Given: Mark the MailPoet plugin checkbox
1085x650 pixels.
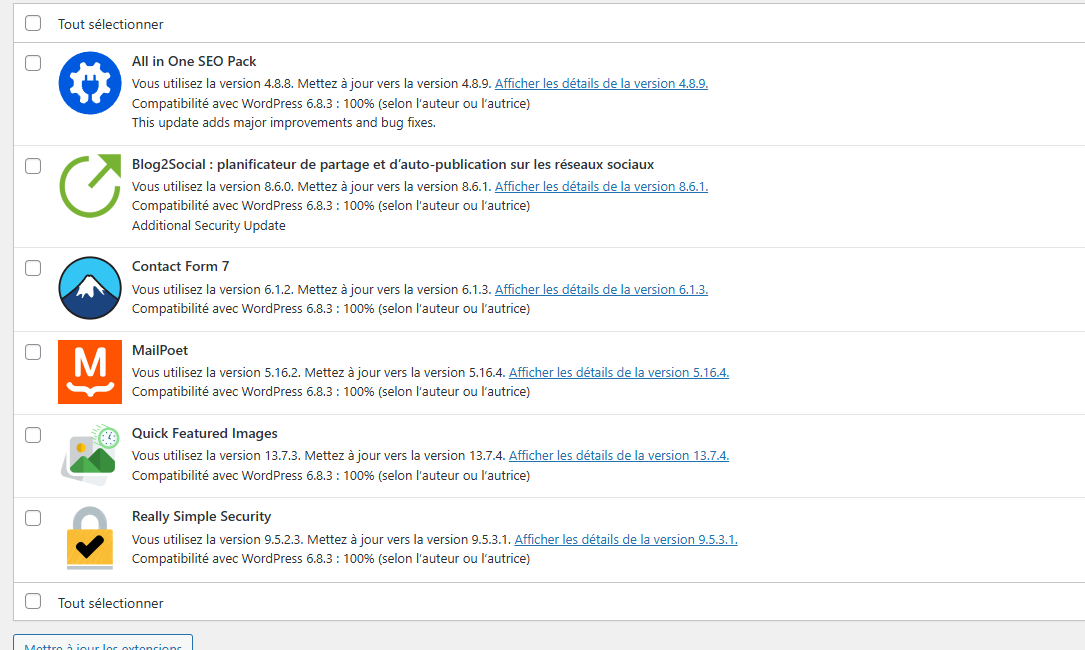Looking at the screenshot, I should click(33, 352).
